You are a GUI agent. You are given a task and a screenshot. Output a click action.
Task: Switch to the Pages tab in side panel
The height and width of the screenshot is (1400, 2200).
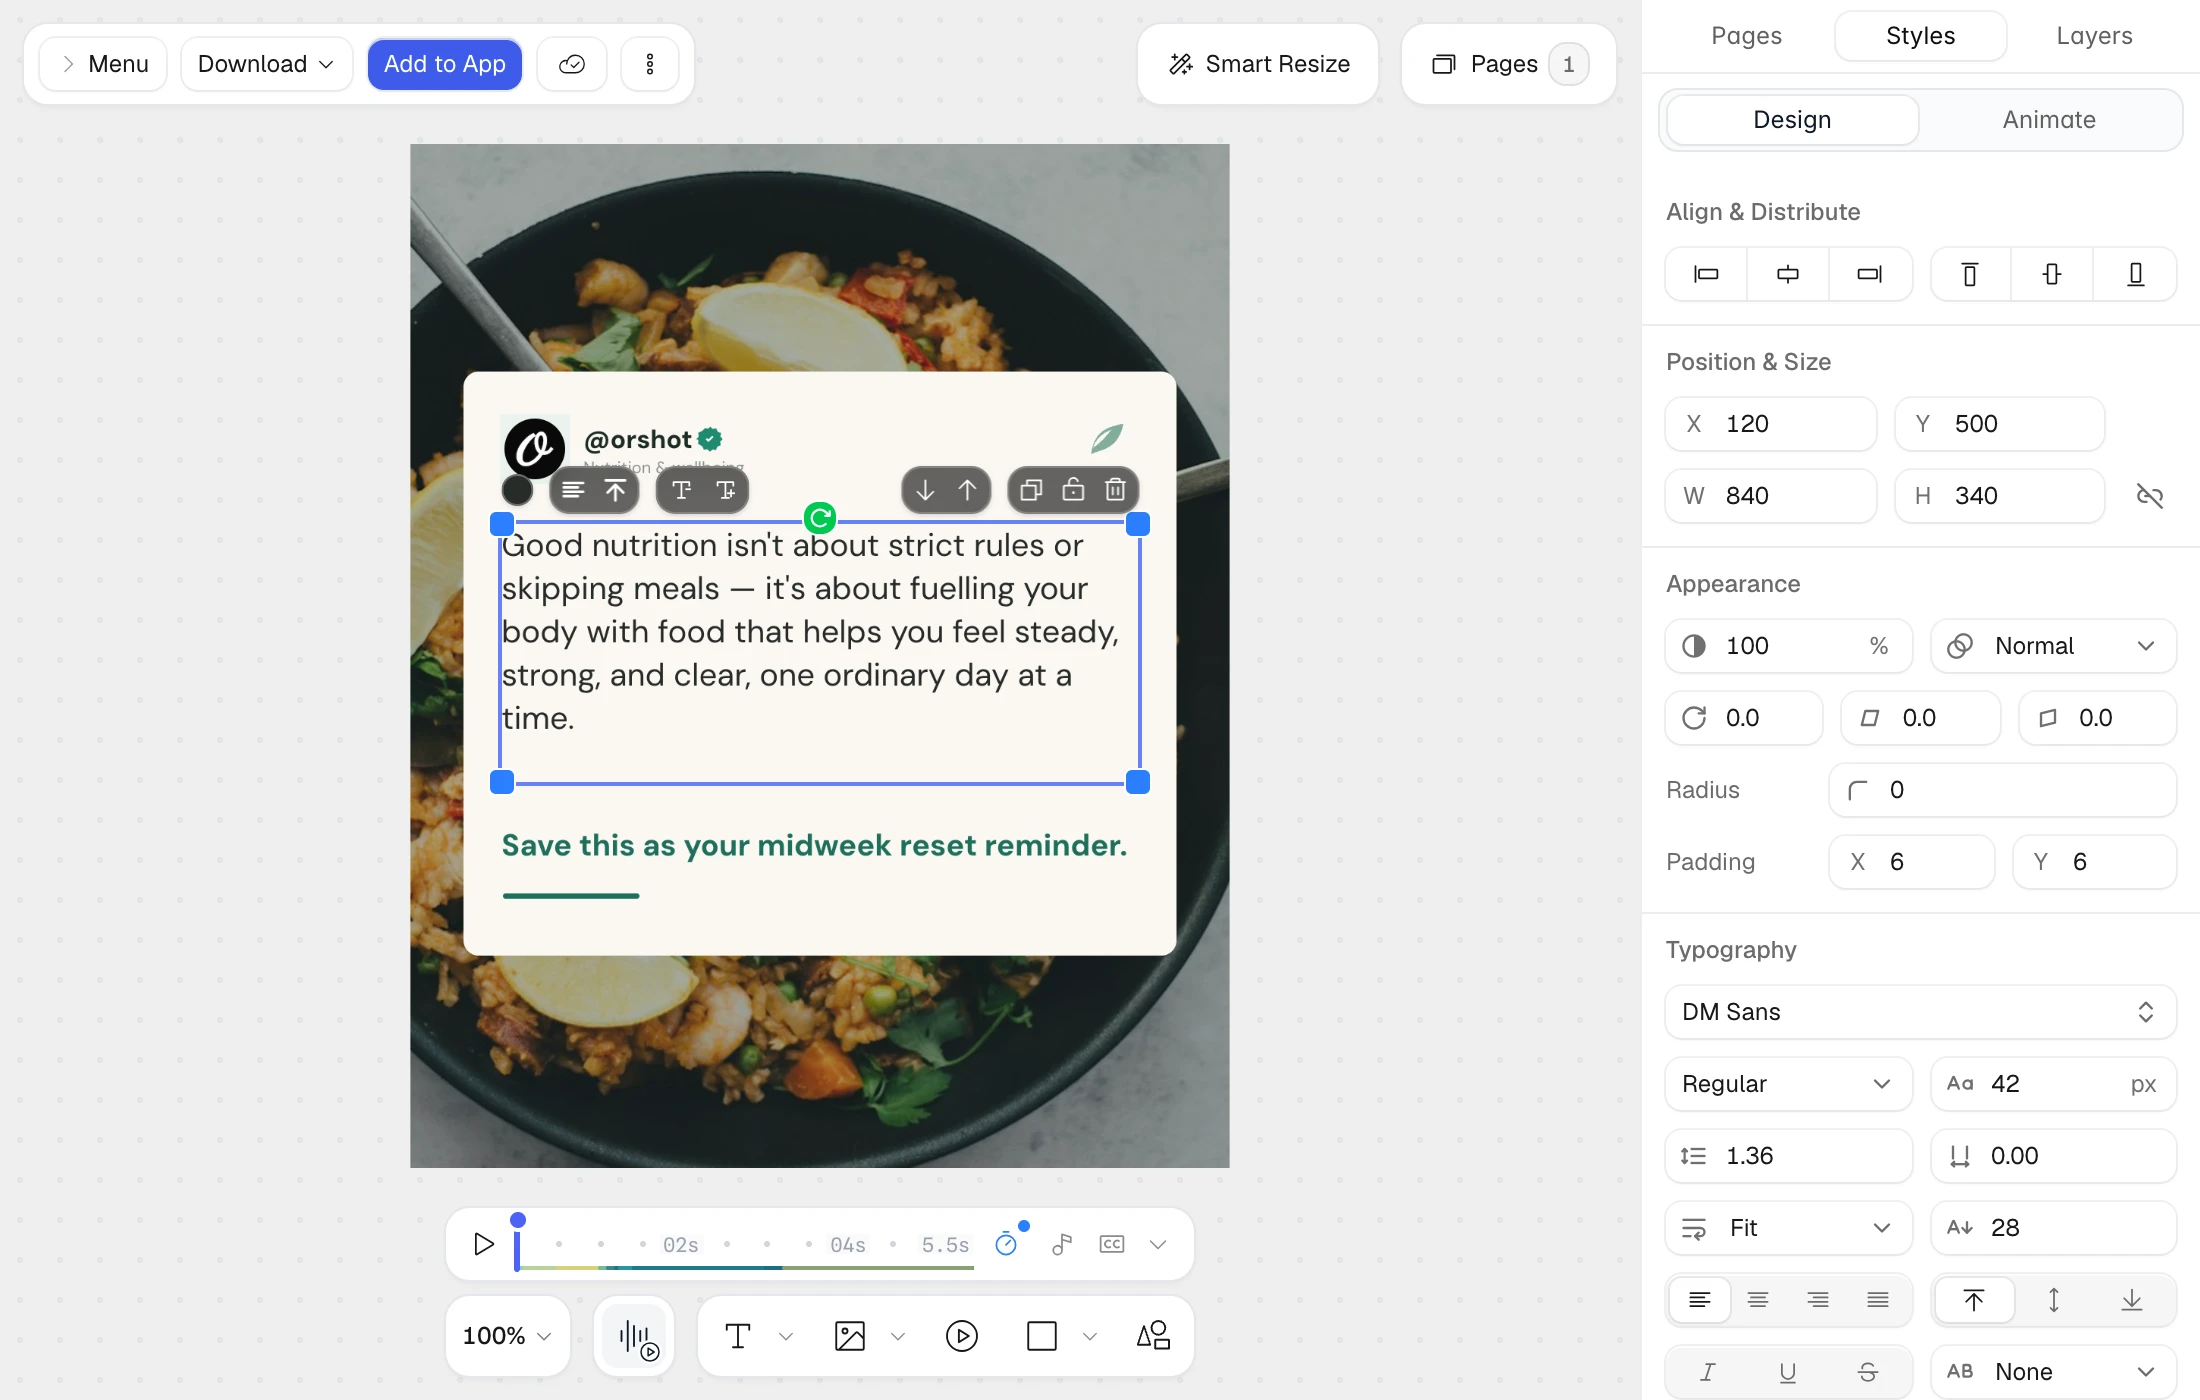pos(1746,36)
